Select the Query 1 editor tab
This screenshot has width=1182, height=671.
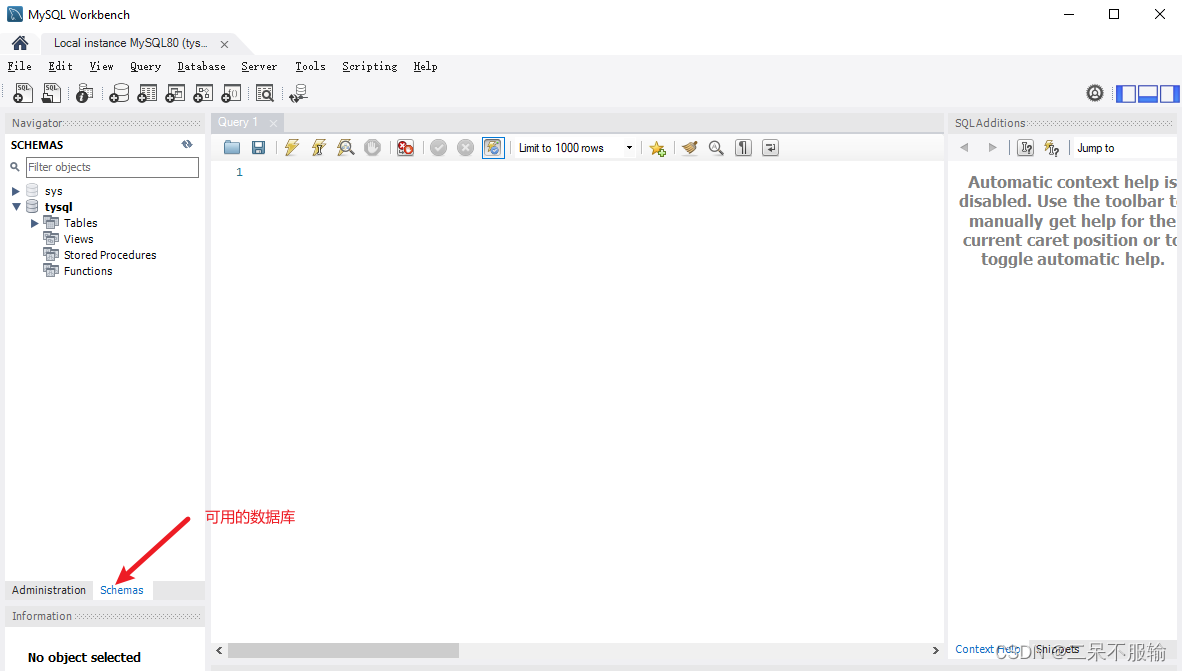coord(238,122)
